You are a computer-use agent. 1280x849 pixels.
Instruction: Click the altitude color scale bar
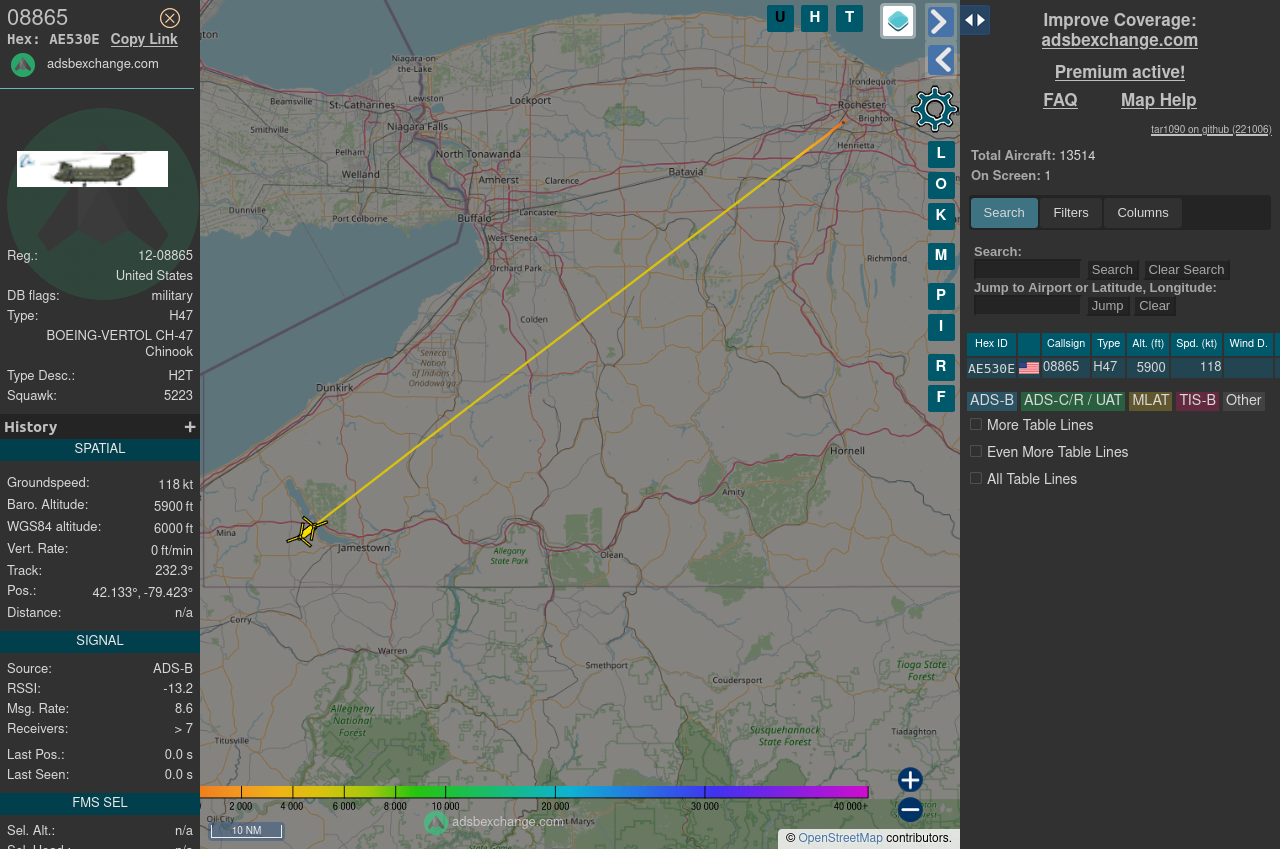(x=534, y=792)
